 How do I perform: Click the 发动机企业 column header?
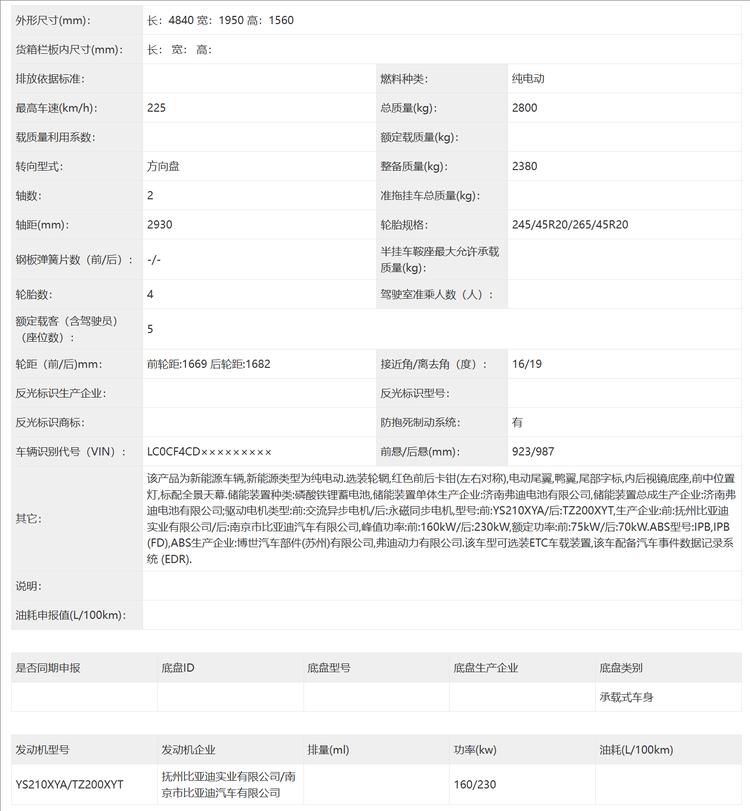pos(189,750)
